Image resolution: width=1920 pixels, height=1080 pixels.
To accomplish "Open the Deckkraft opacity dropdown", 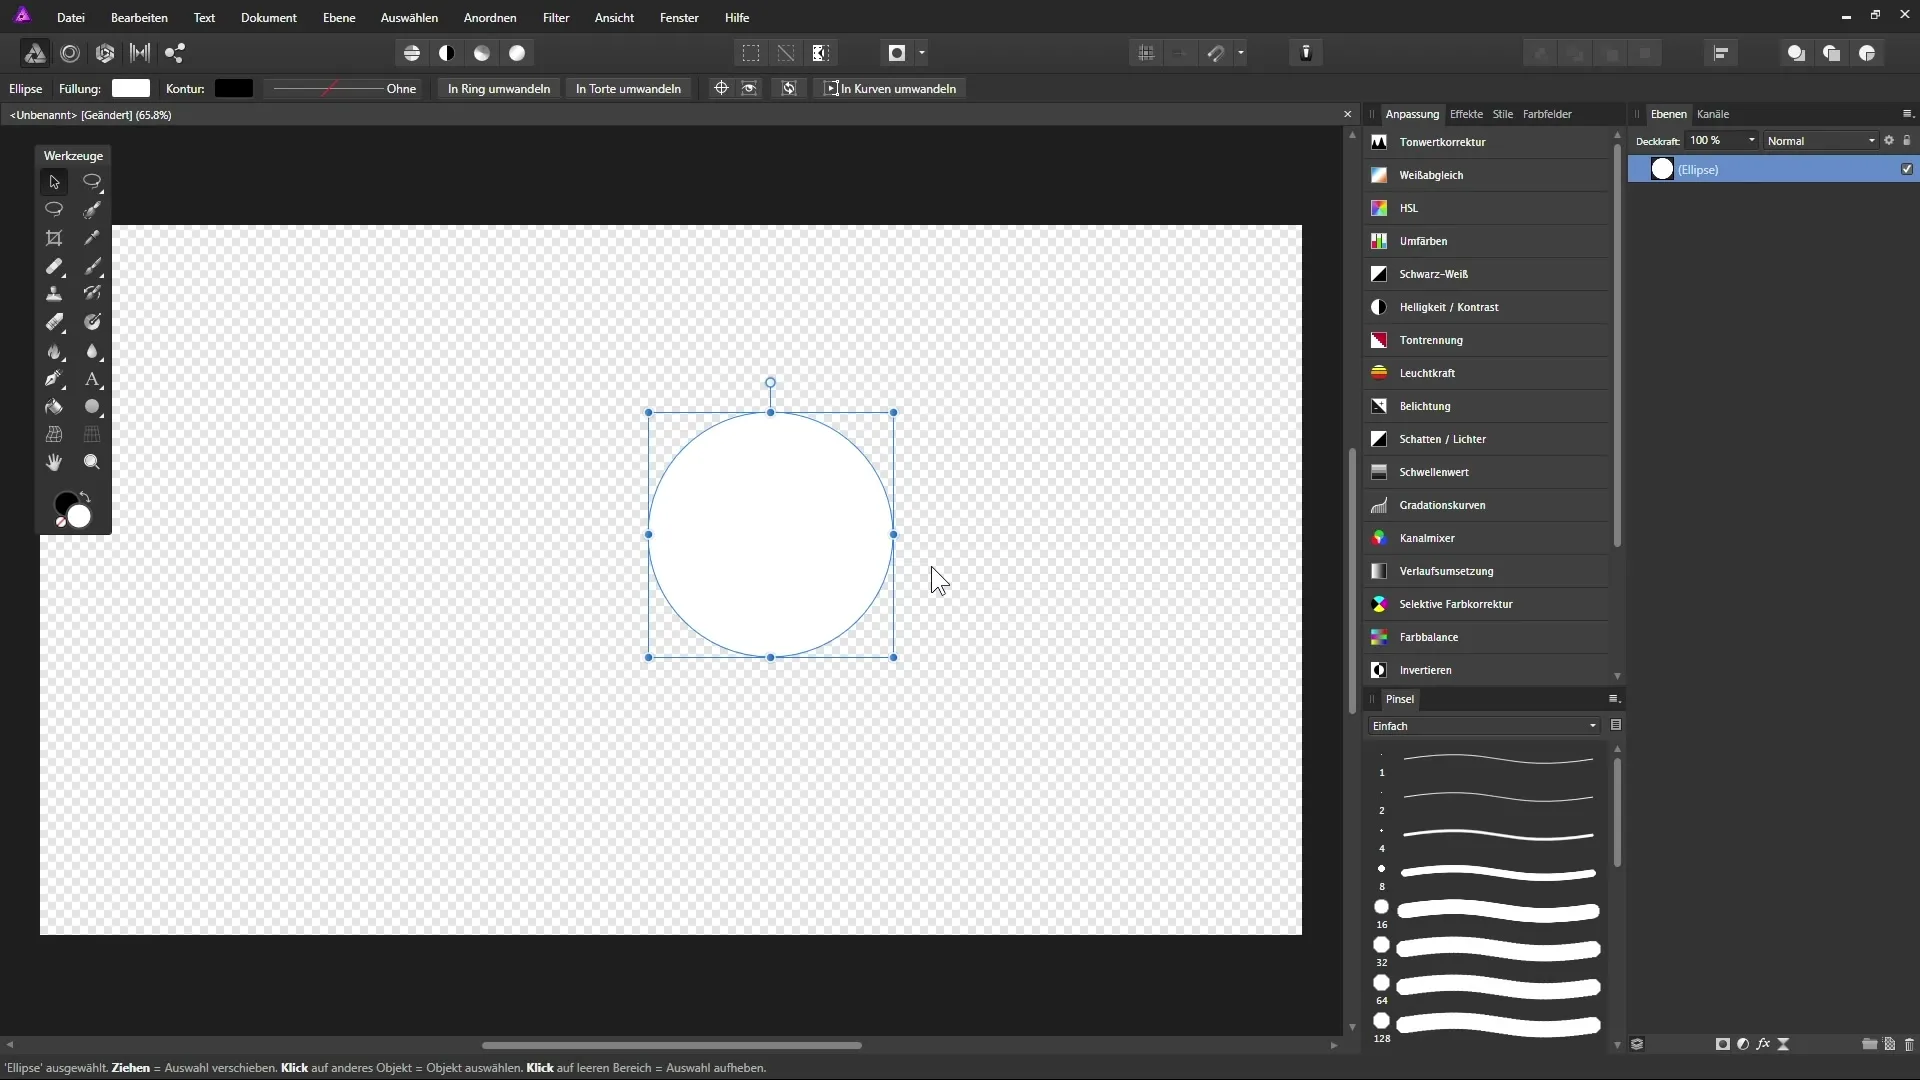I will click(x=1751, y=141).
